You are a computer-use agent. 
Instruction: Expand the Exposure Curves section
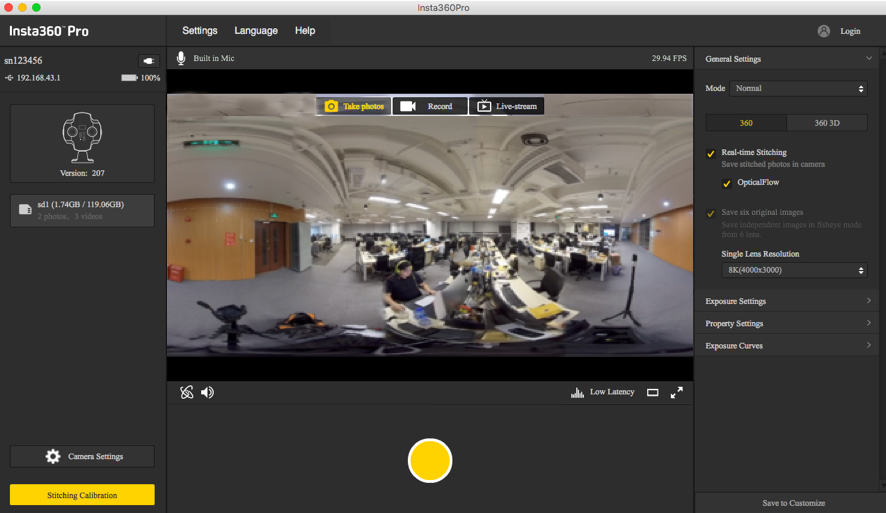click(x=787, y=345)
